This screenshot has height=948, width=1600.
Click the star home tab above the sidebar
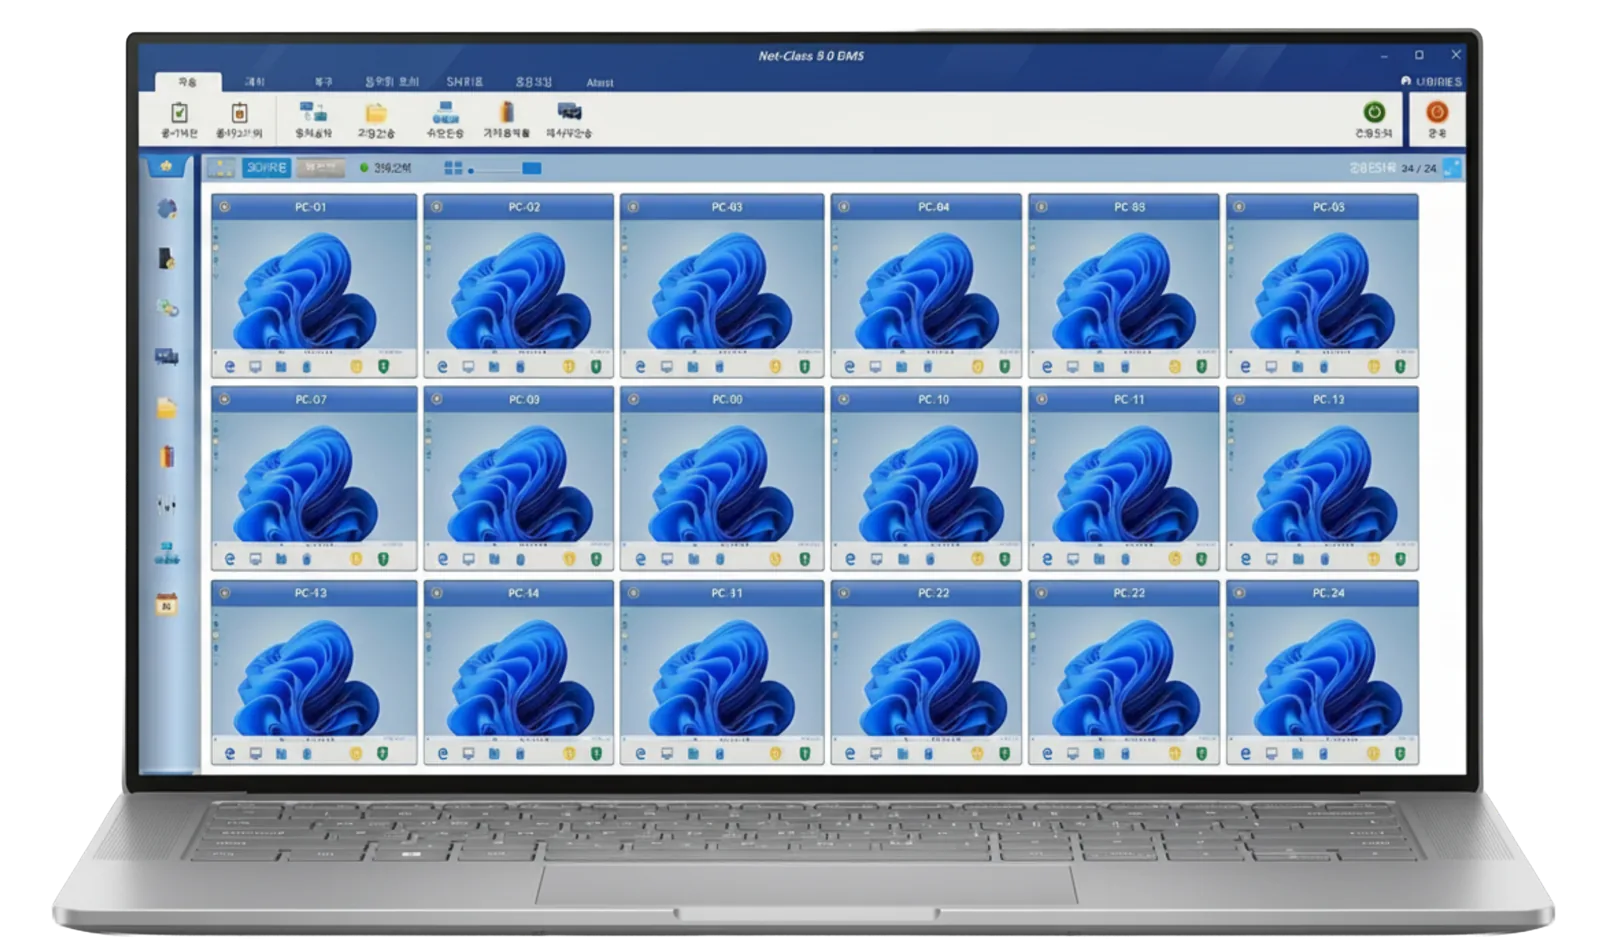point(166,166)
